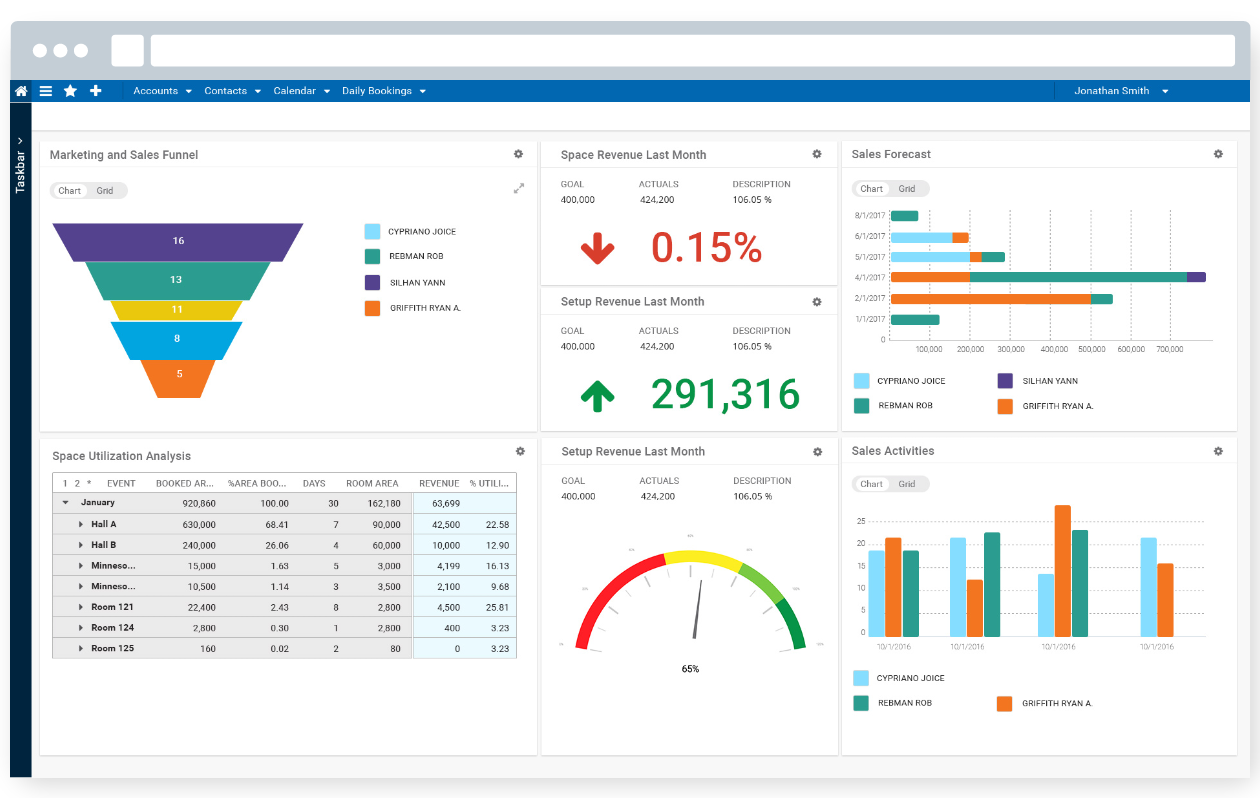
Task: Open Space Utilization Analysis gear settings
Action: [520, 452]
